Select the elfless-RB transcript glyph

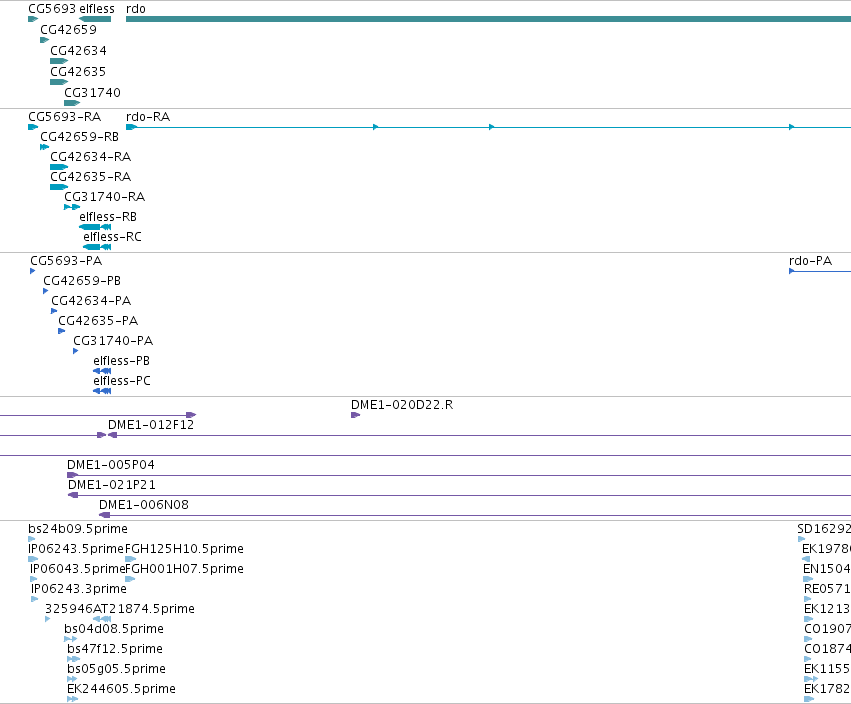95,227
